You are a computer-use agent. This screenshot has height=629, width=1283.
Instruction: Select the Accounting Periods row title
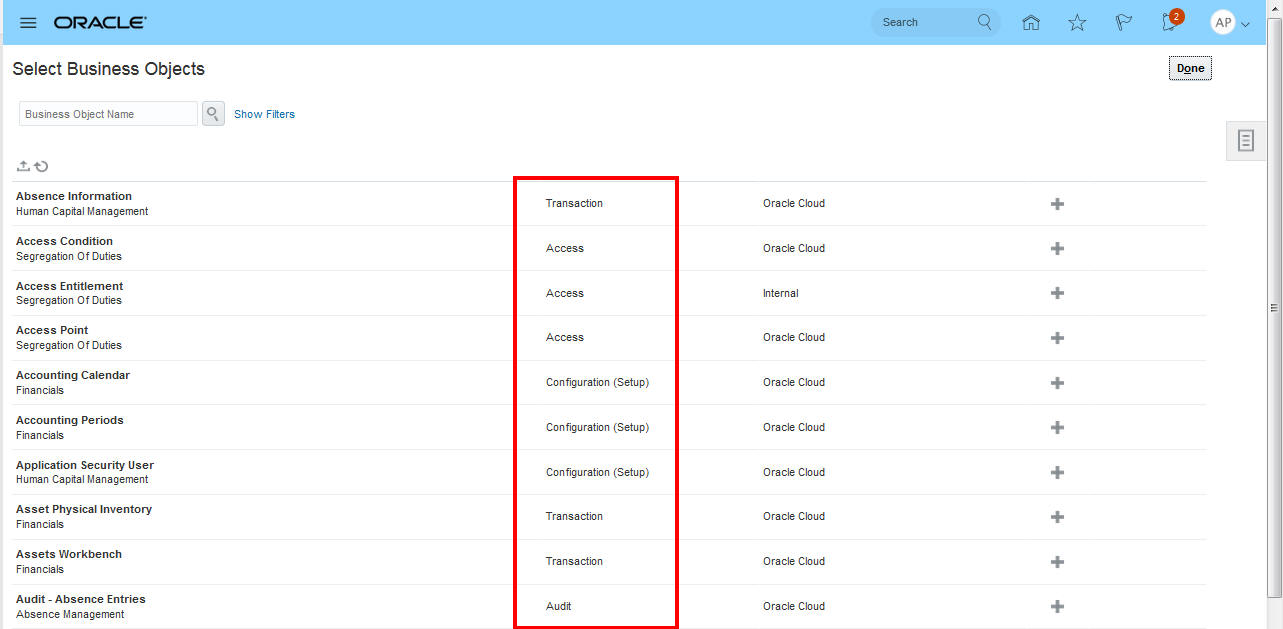pyautogui.click(x=70, y=420)
